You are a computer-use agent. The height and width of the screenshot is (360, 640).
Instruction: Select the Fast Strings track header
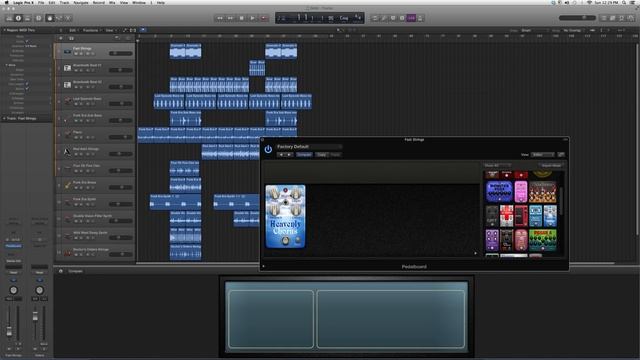pyautogui.click(x=95, y=51)
